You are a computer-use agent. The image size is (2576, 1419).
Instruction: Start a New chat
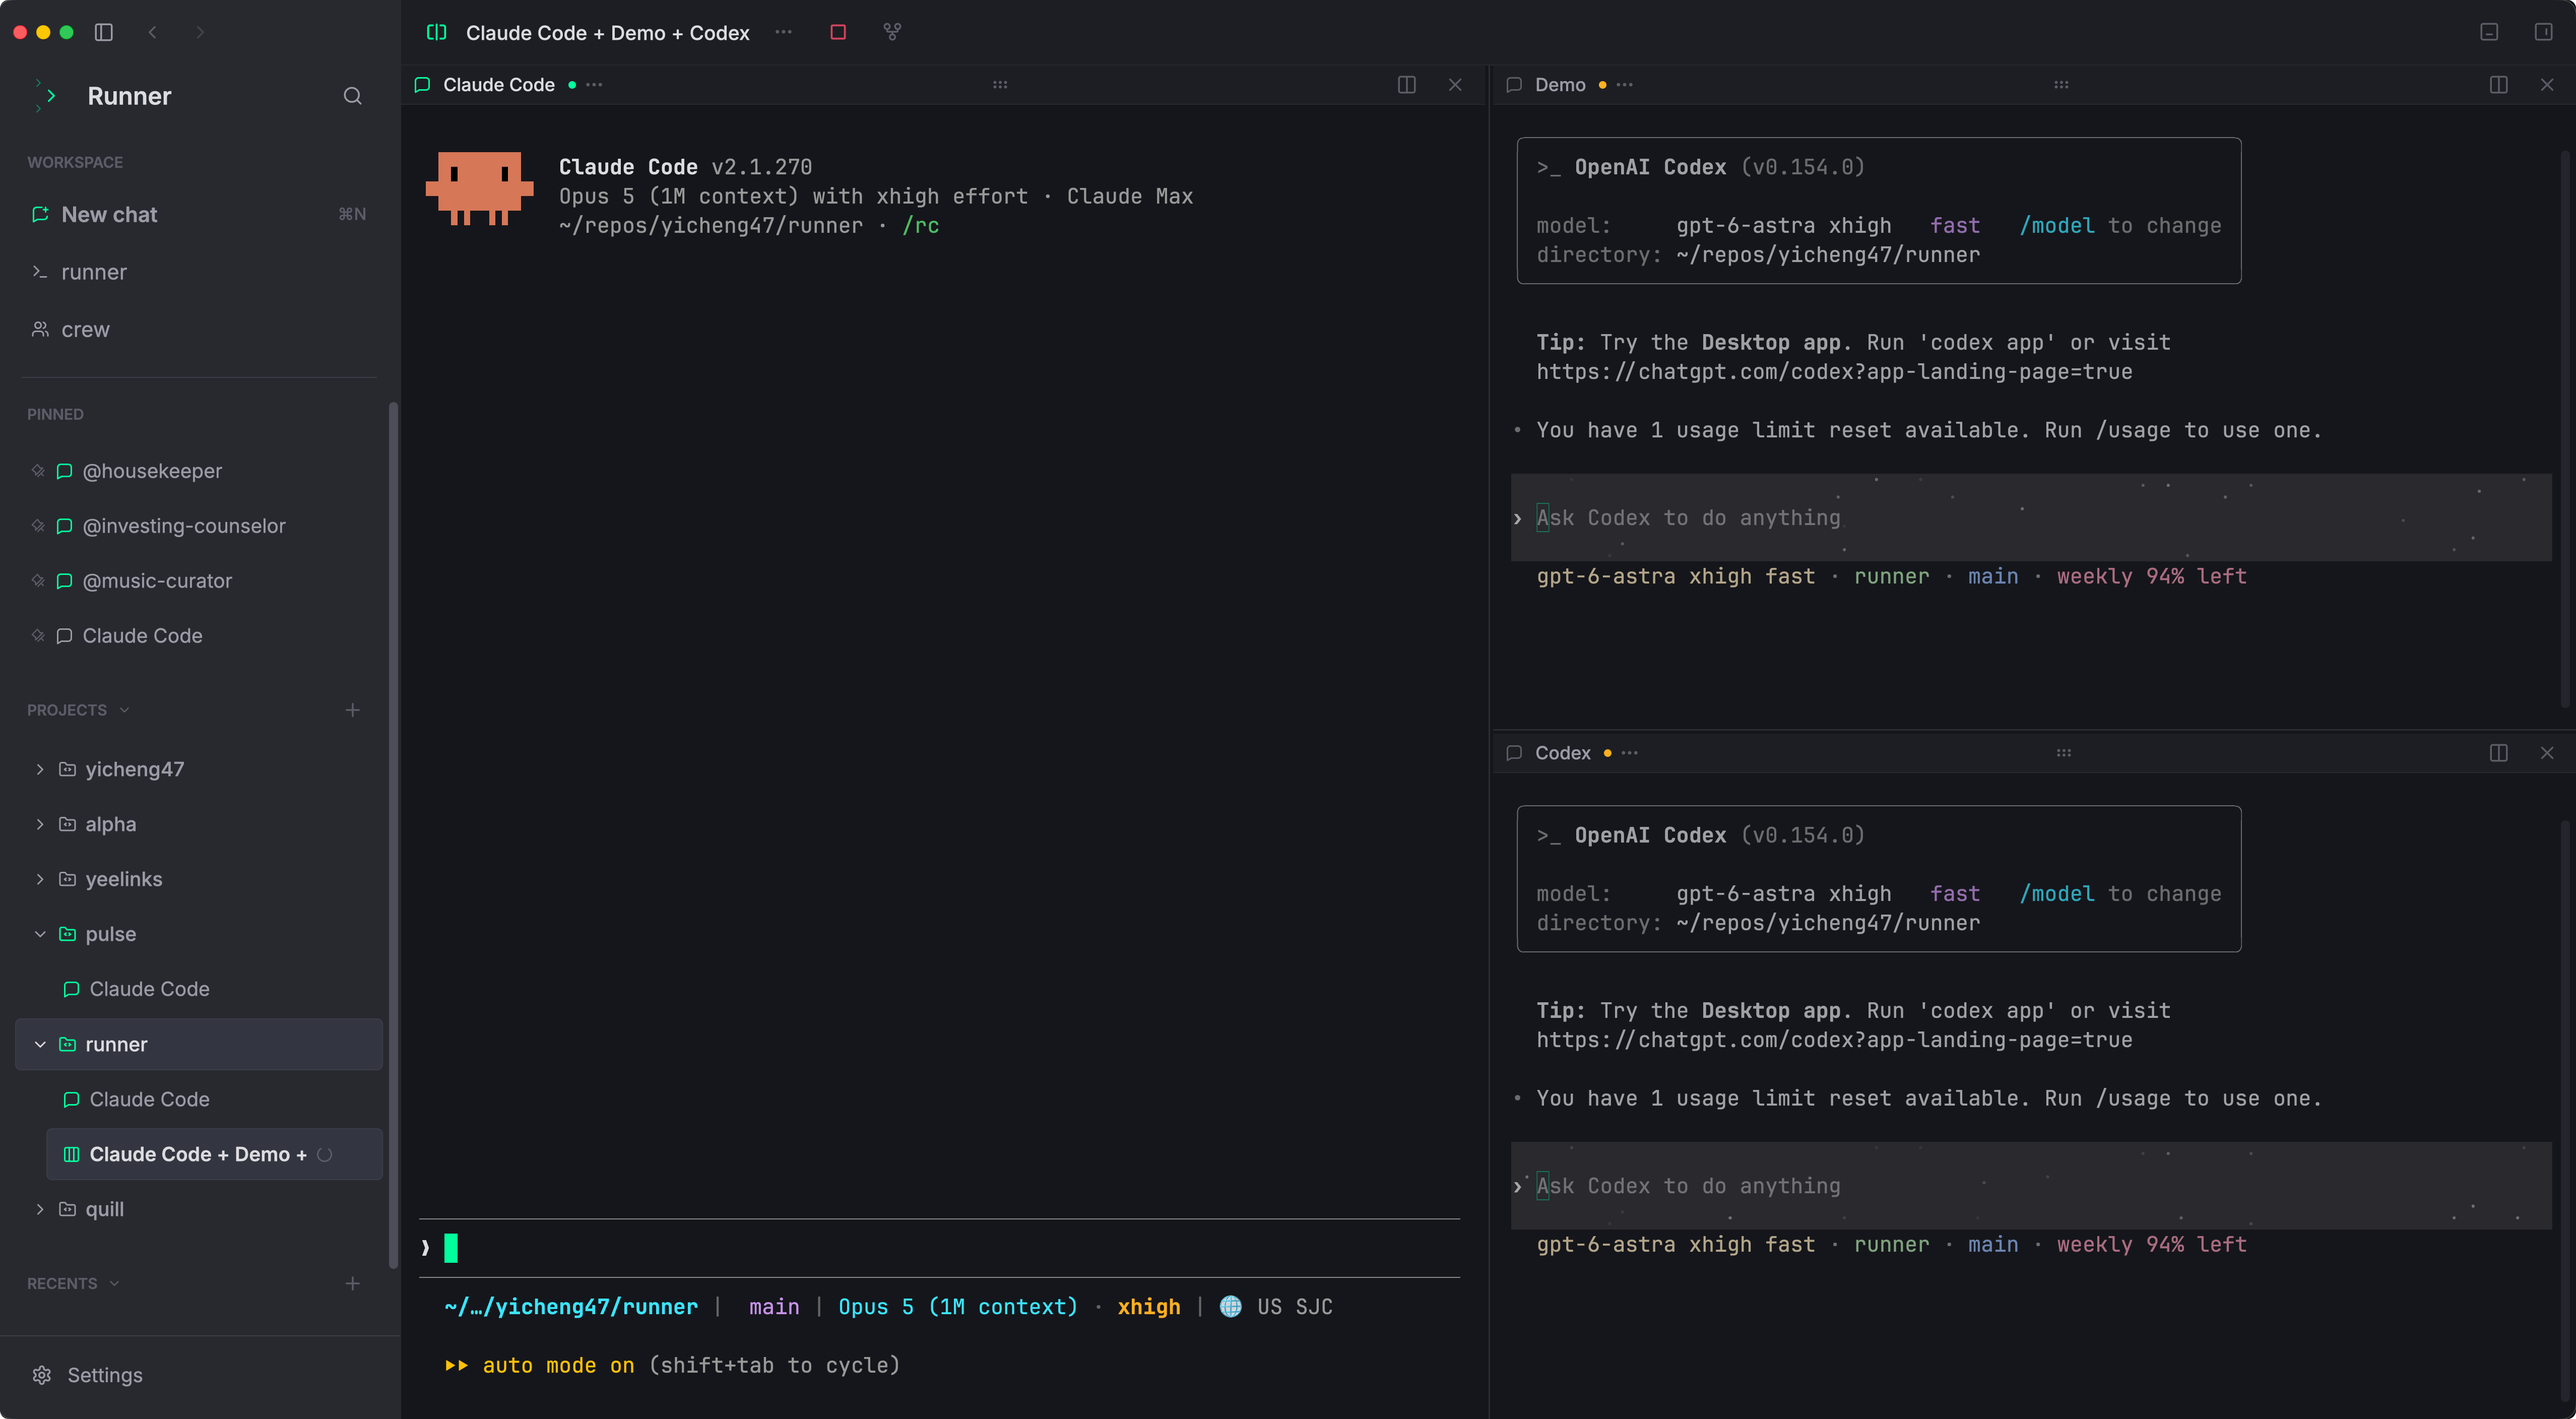(x=198, y=214)
